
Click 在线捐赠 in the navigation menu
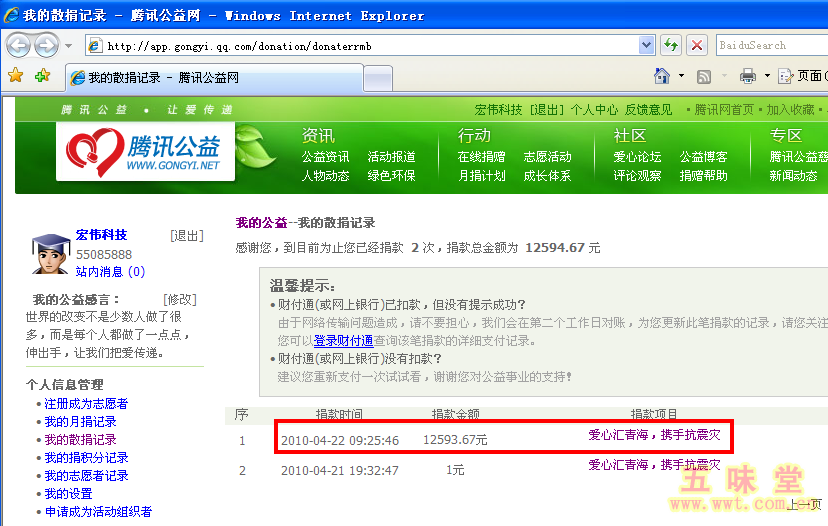[481, 157]
